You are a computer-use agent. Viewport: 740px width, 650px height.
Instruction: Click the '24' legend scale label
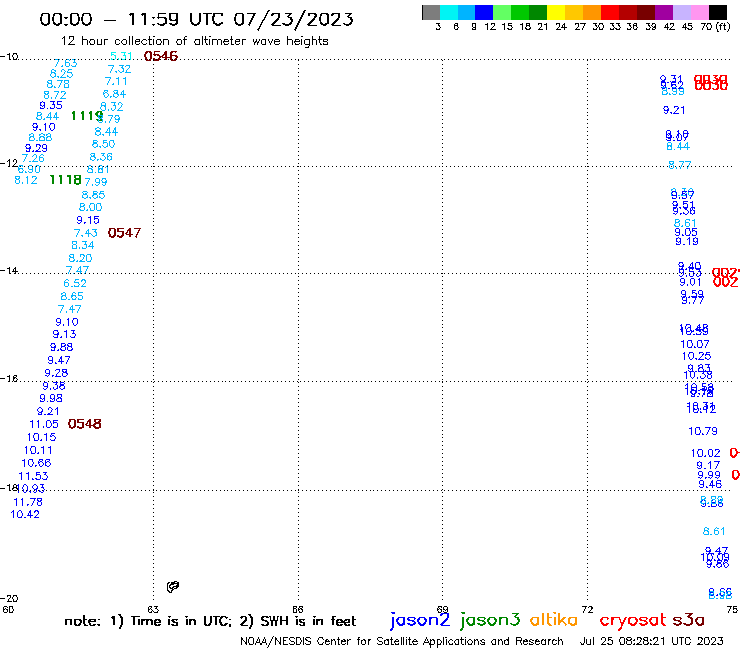(561, 27)
